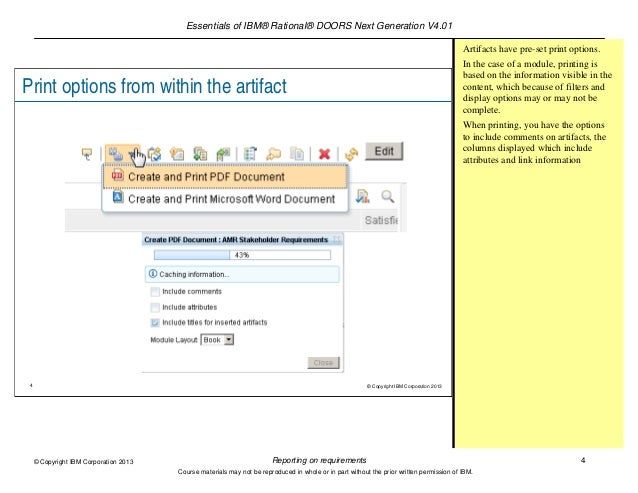
Task: Click the blue circular arrows with checkmark icon
Action: pyautogui.click(x=155, y=154)
